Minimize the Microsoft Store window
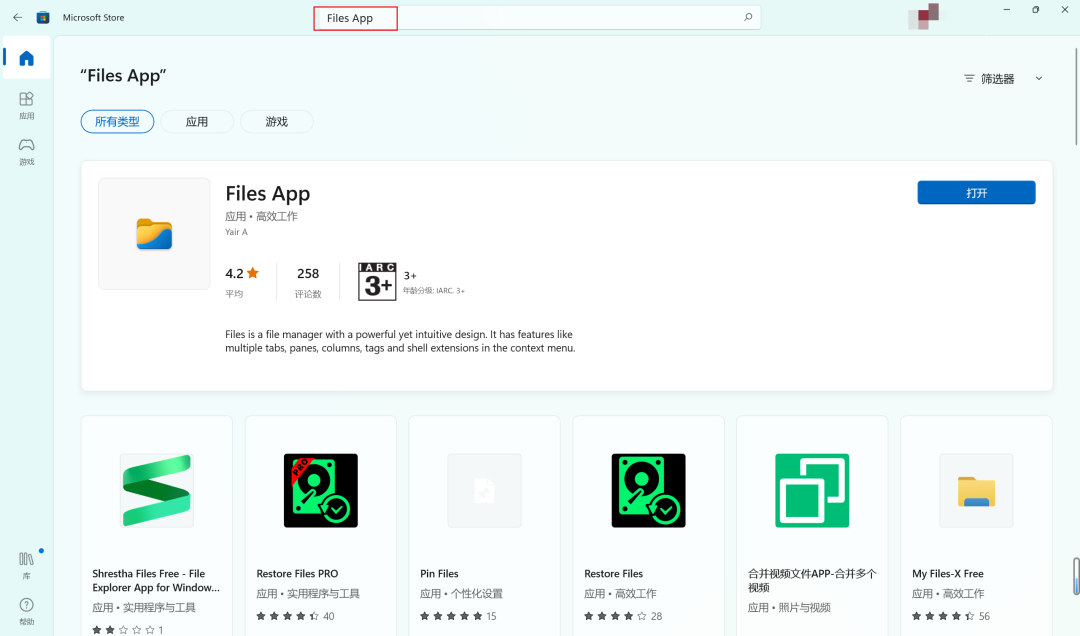 pyautogui.click(x=1007, y=10)
